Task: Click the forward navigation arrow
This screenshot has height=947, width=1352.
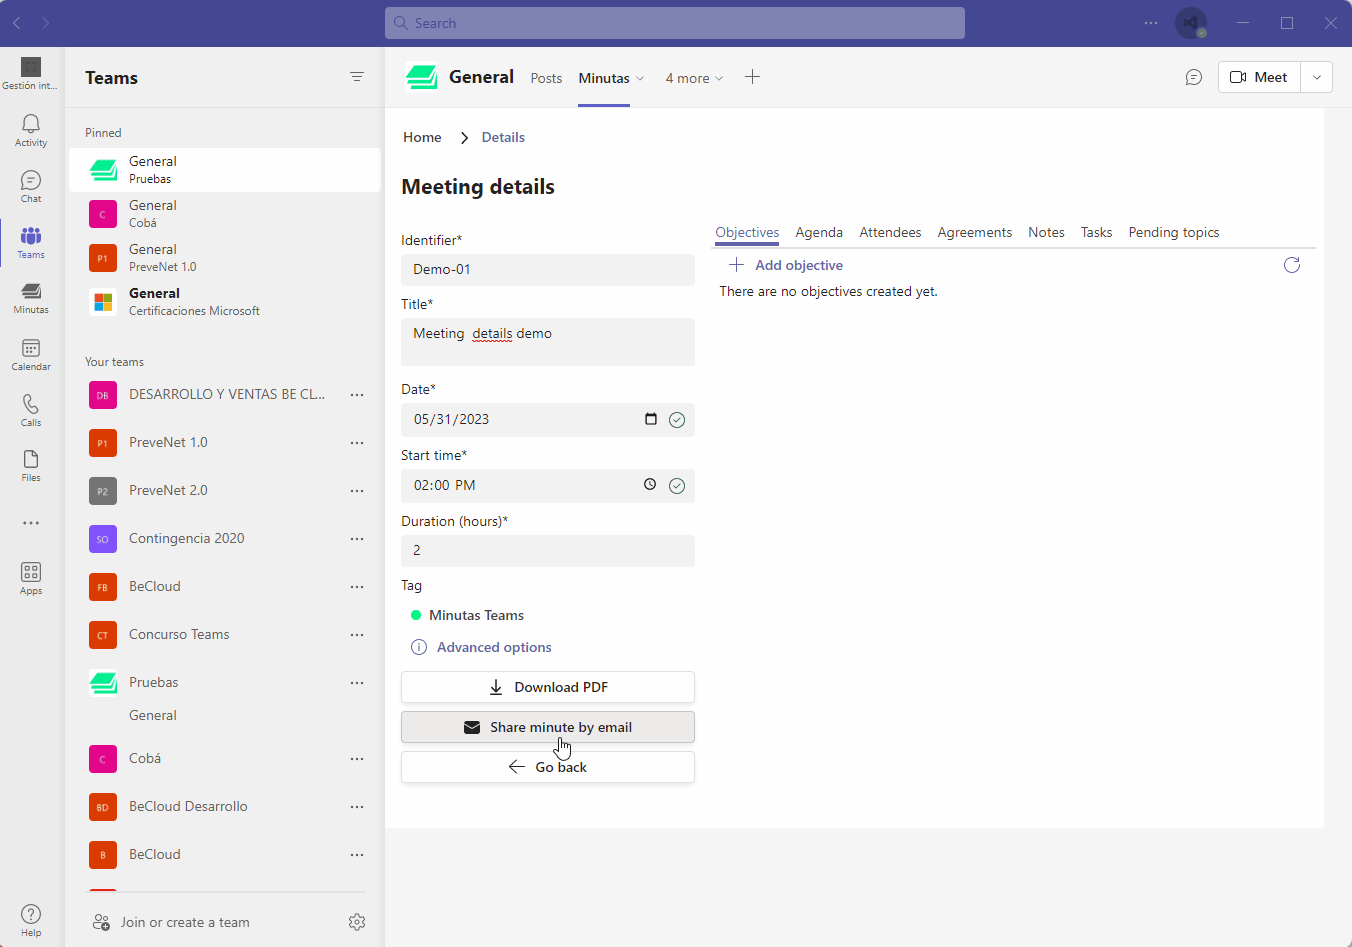Action: pos(46,23)
